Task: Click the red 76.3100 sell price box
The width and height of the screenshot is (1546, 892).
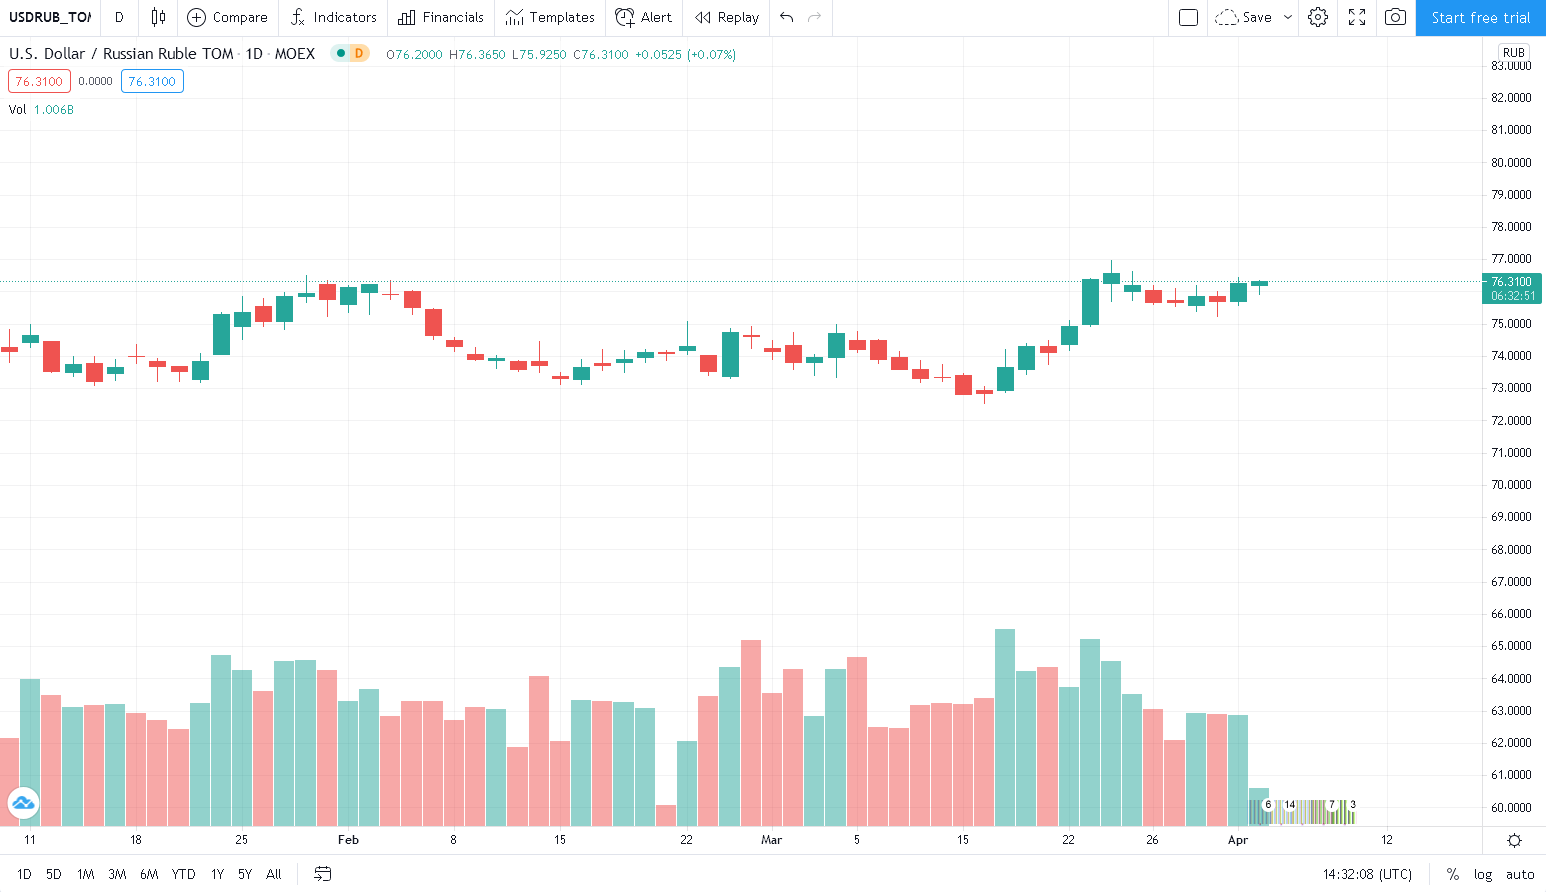Action: tap(39, 81)
